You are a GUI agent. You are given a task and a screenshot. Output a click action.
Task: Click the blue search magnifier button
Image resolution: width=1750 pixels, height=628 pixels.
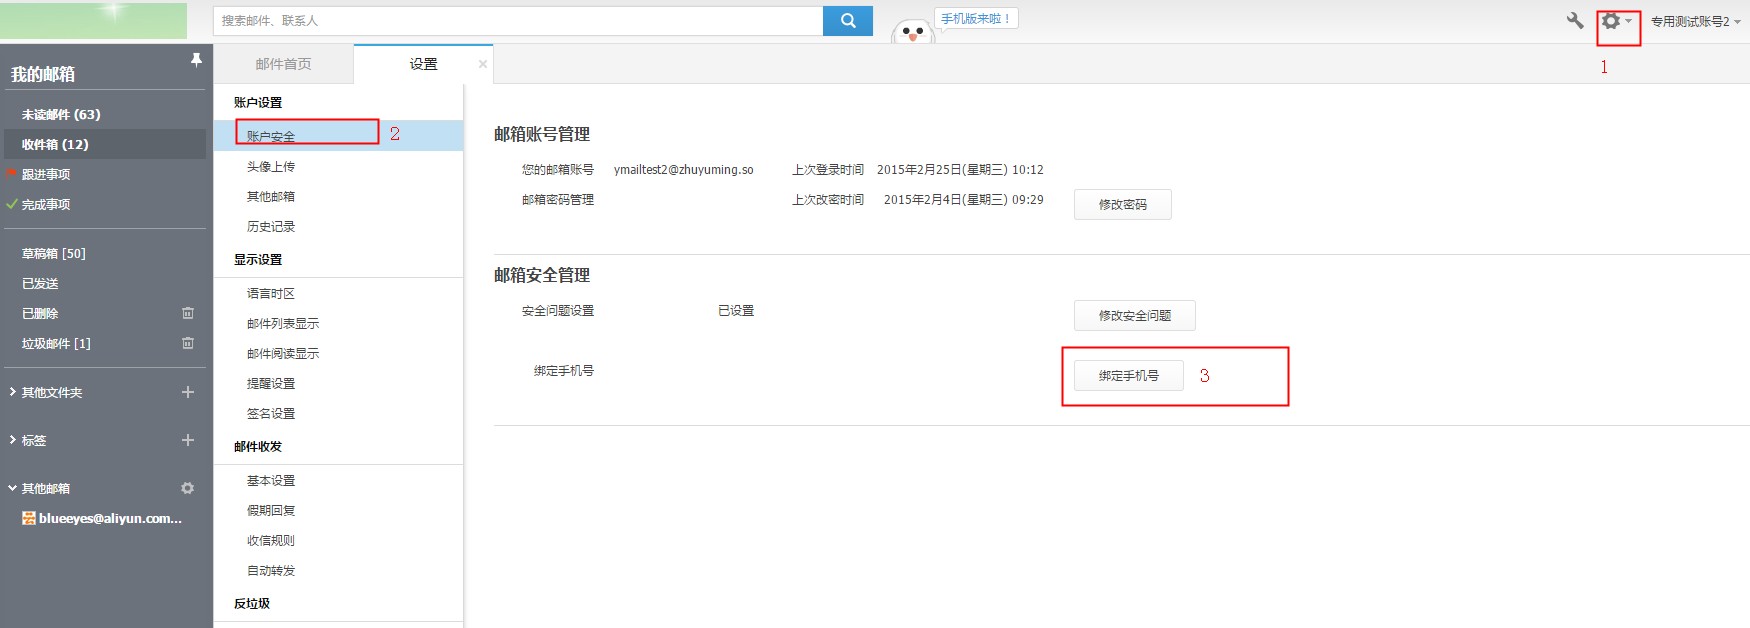pyautogui.click(x=847, y=21)
